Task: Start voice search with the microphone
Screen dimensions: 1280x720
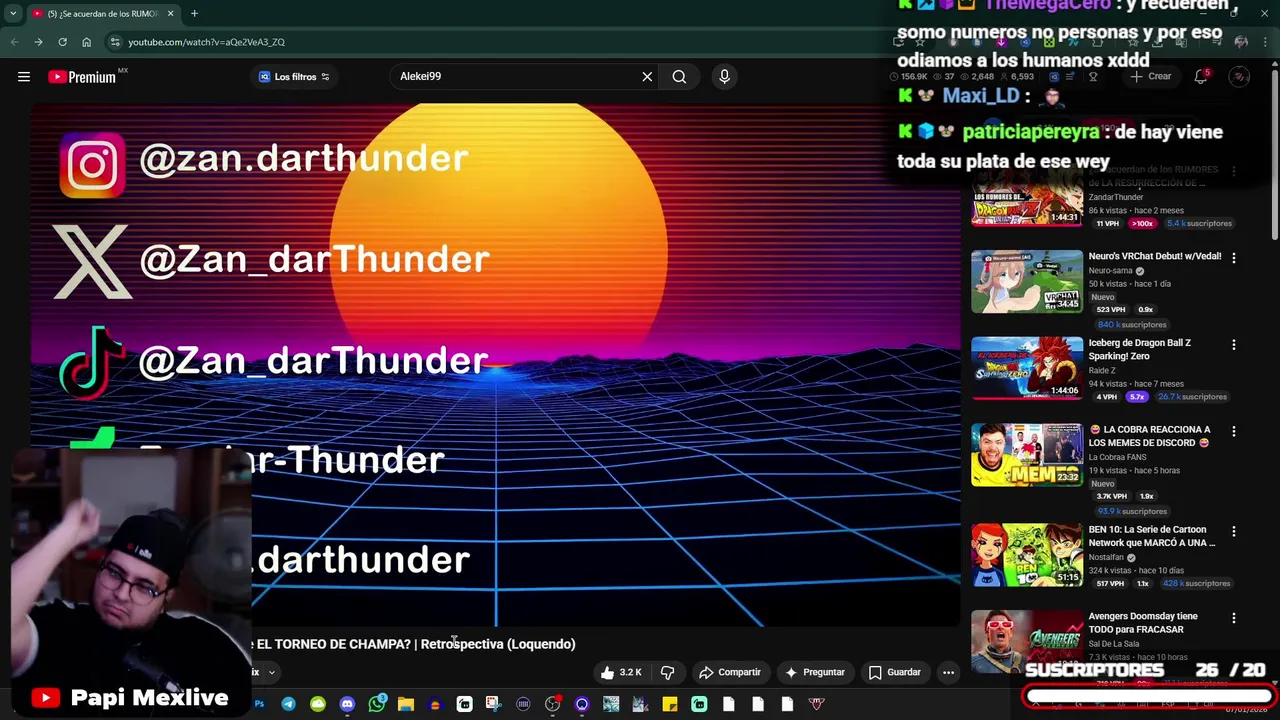Action: (x=725, y=77)
